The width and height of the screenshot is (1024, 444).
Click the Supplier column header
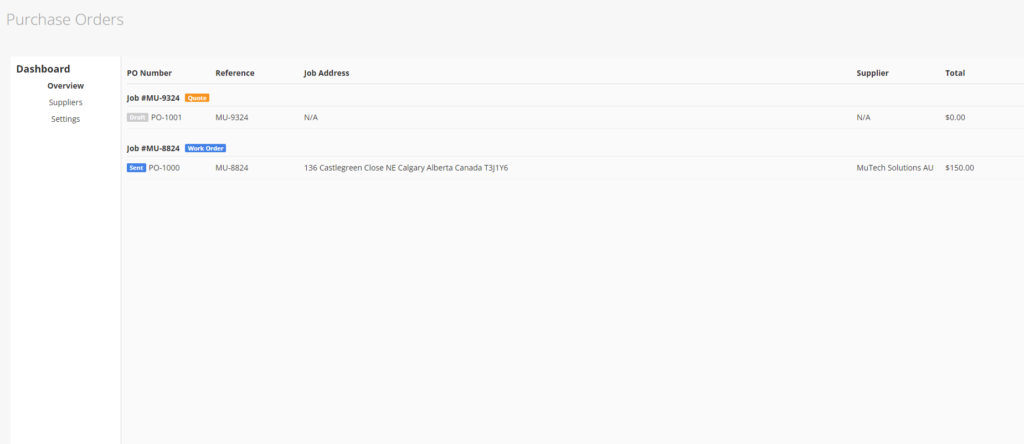coord(872,73)
